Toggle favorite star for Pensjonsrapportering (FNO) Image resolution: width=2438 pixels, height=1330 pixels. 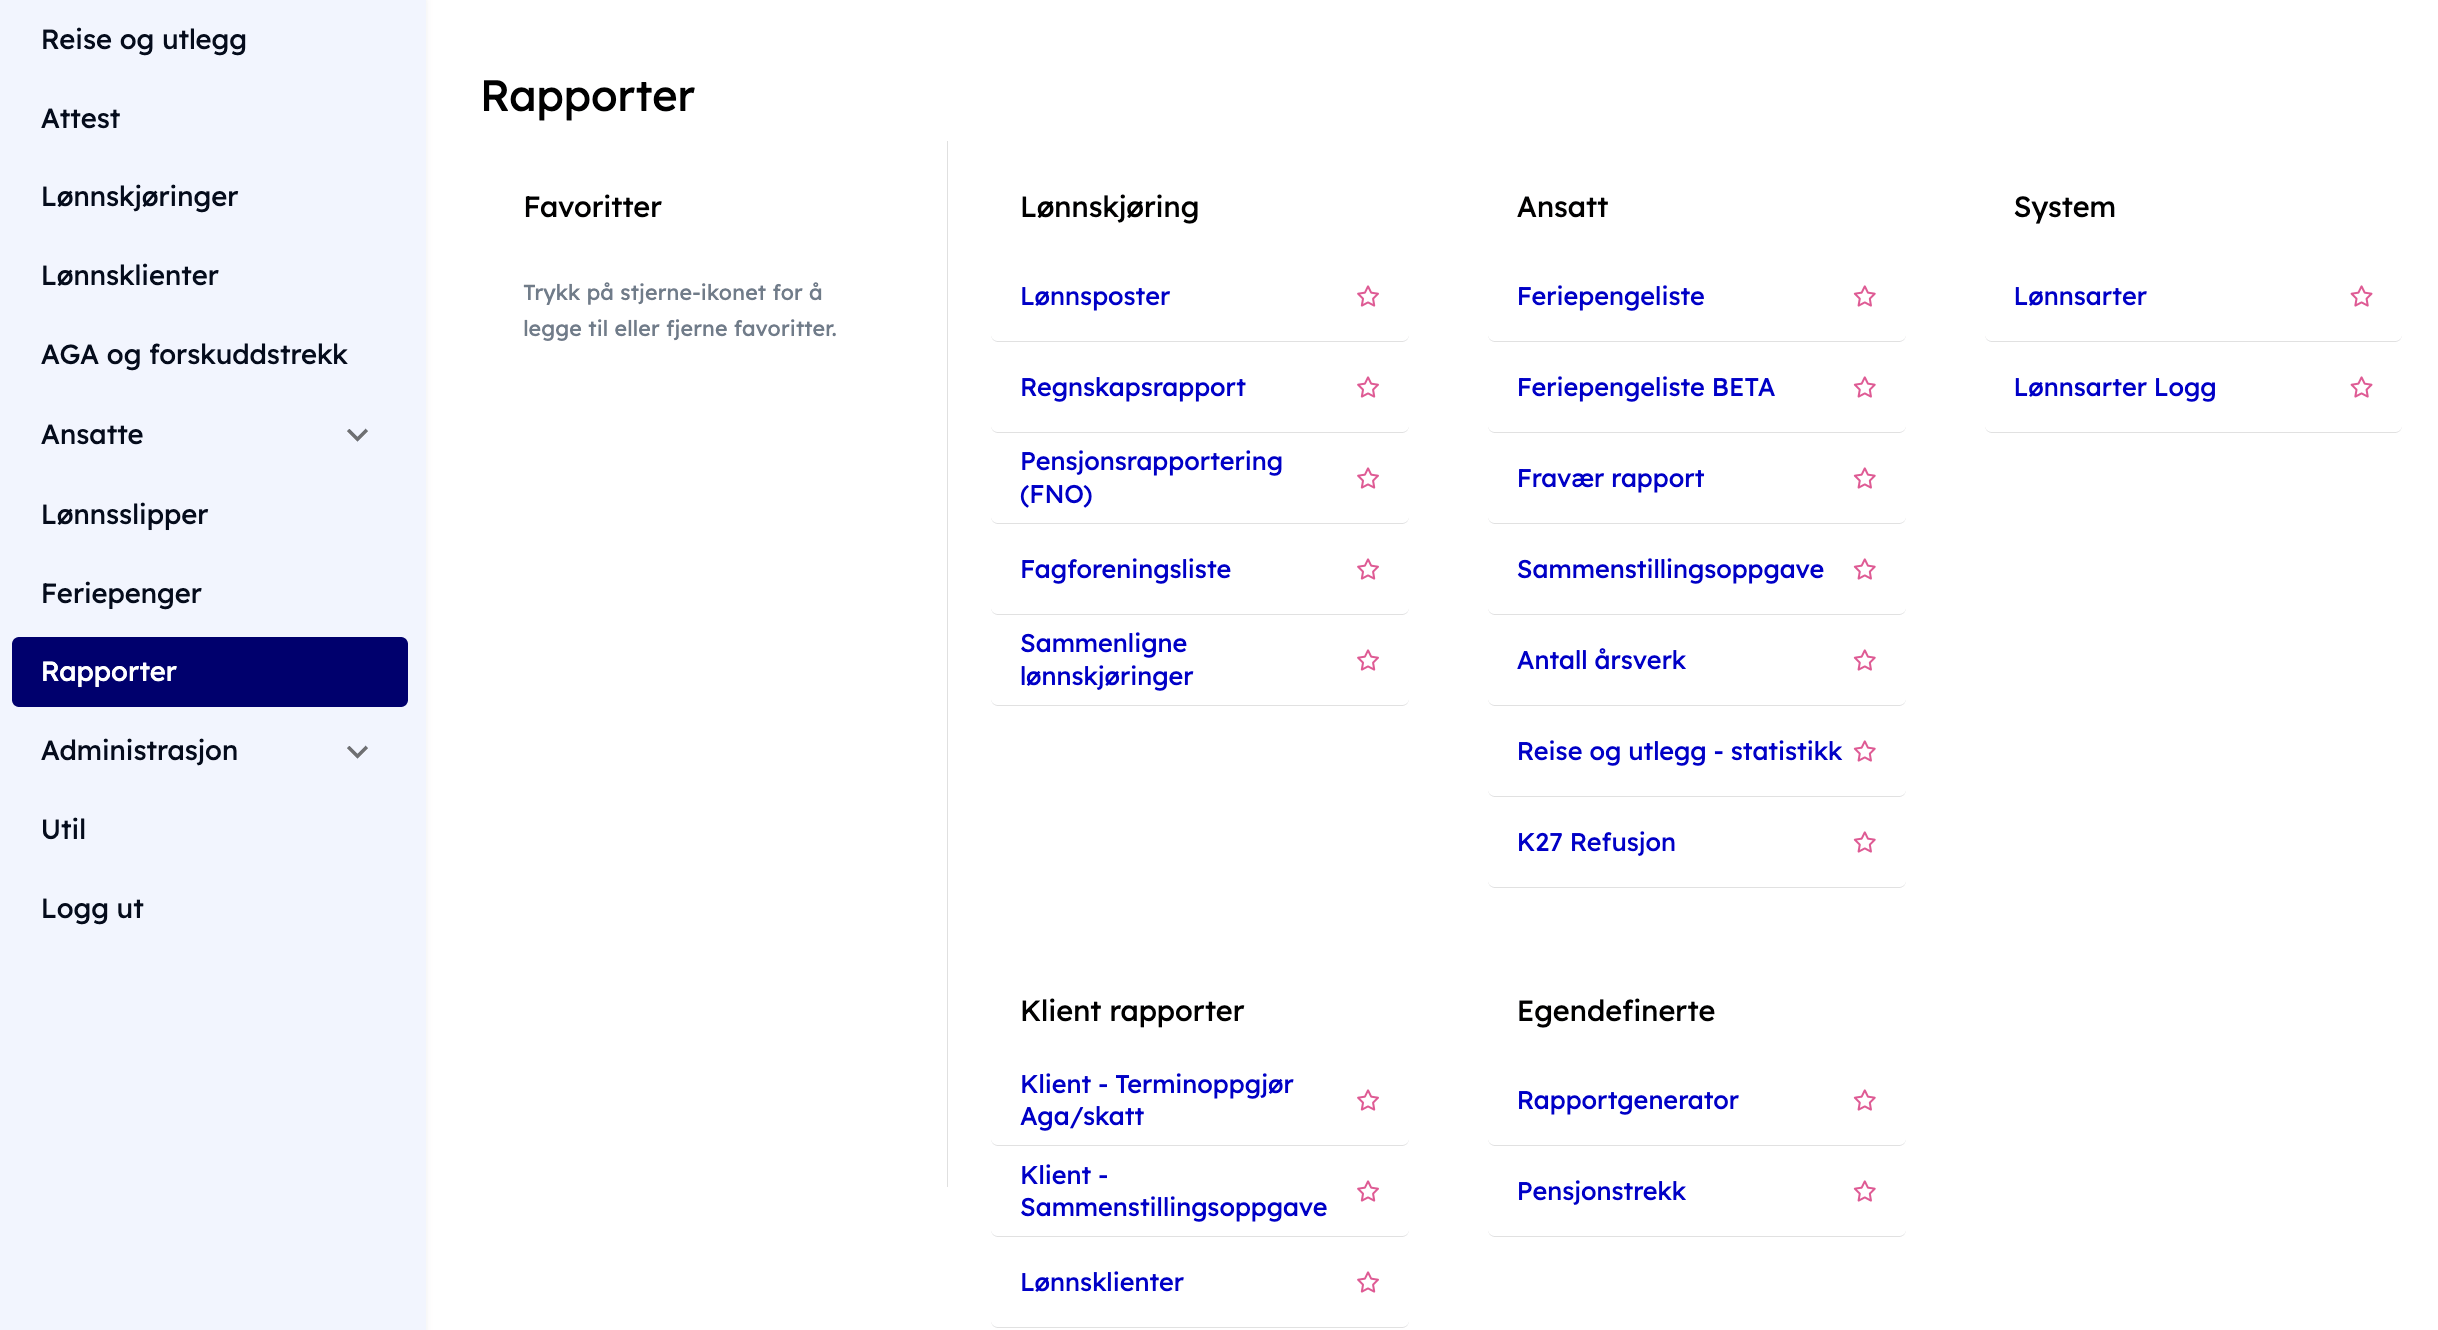[x=1368, y=479]
